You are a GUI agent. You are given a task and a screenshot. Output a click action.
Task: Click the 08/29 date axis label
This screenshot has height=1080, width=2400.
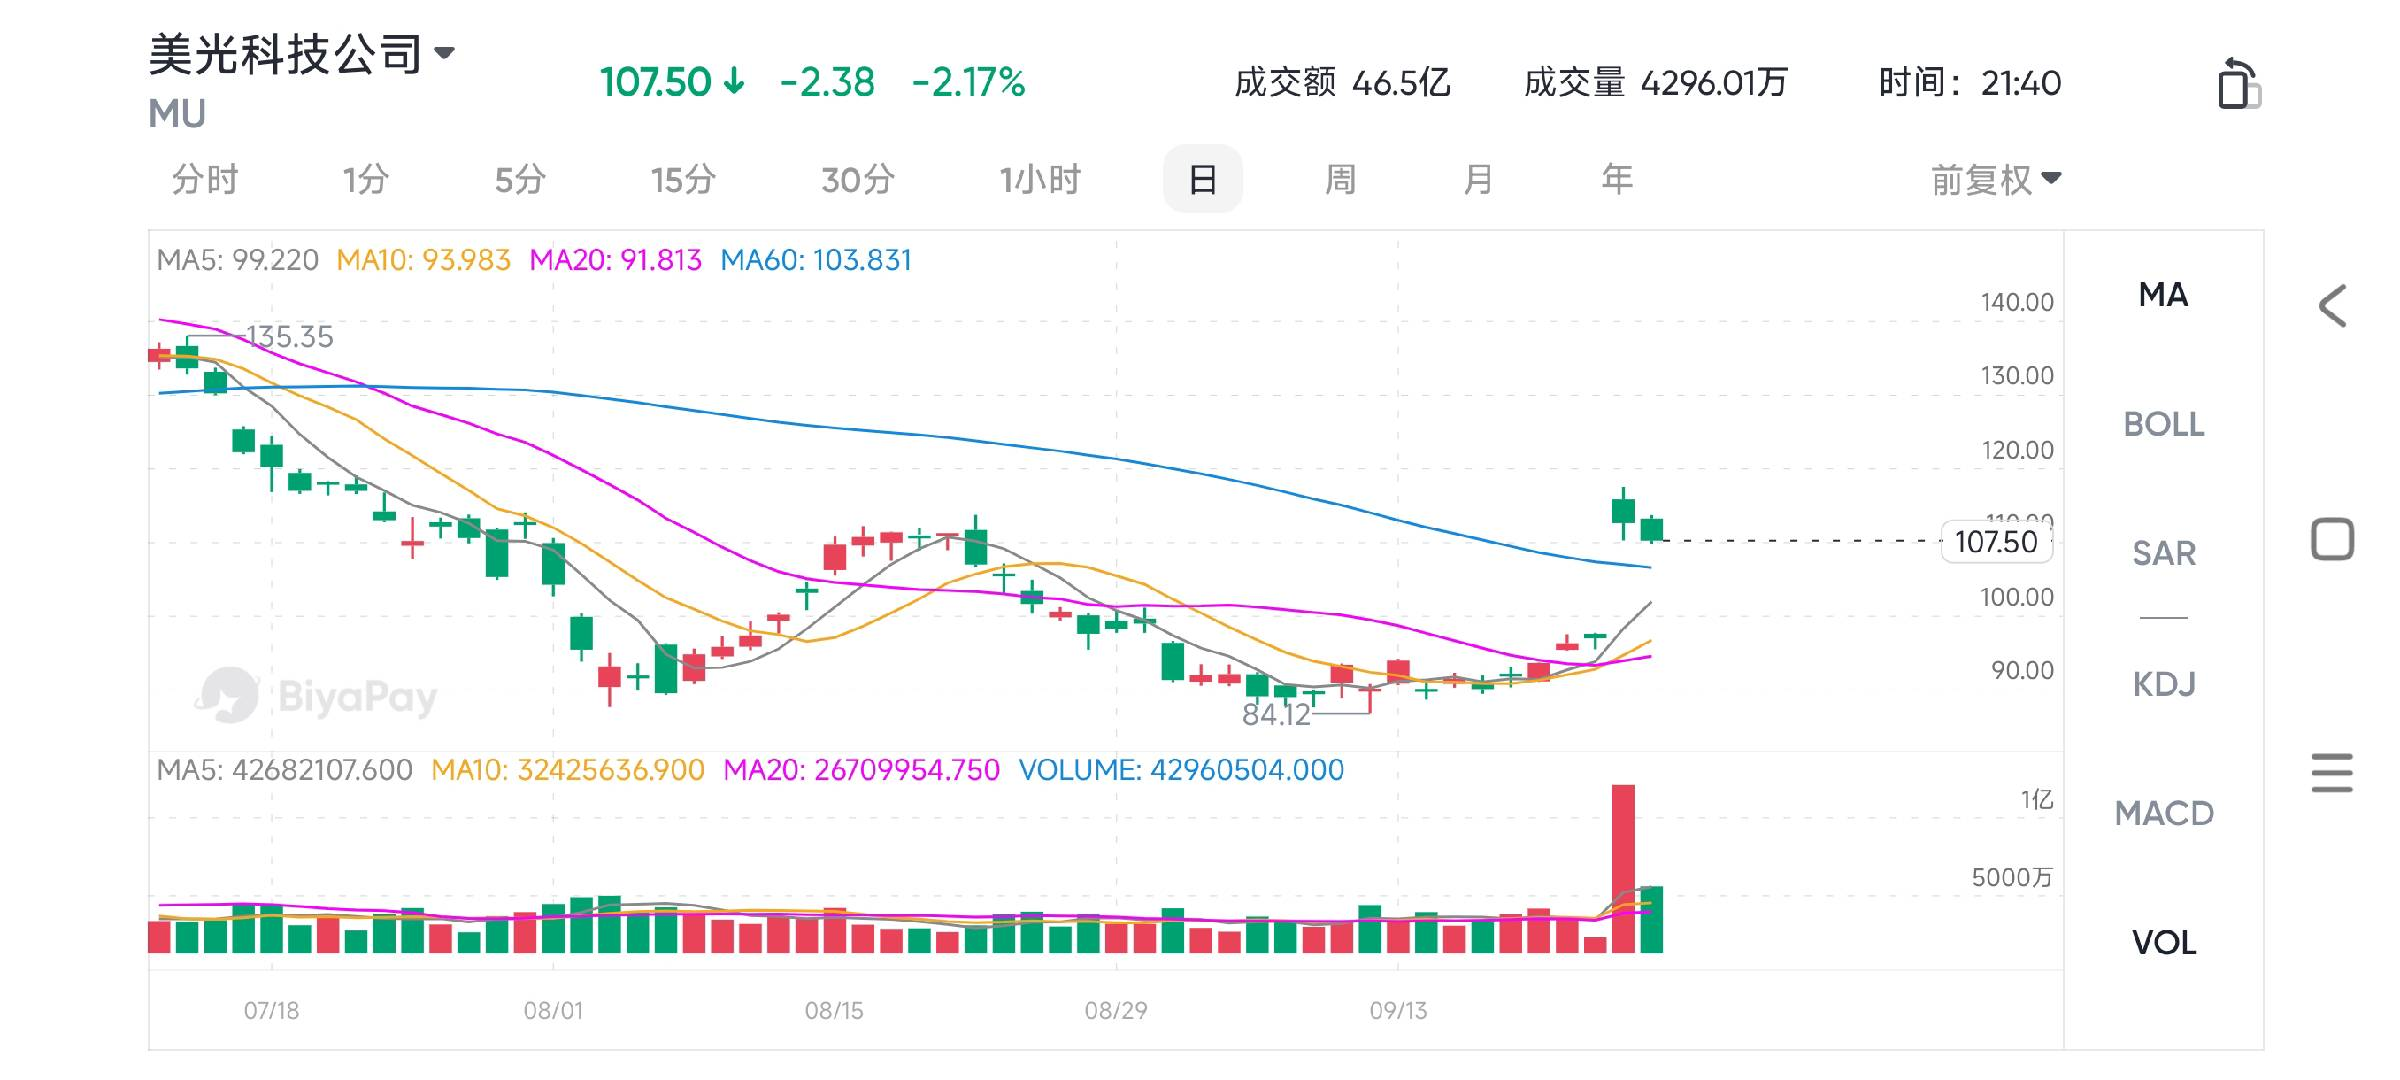1116,1011
